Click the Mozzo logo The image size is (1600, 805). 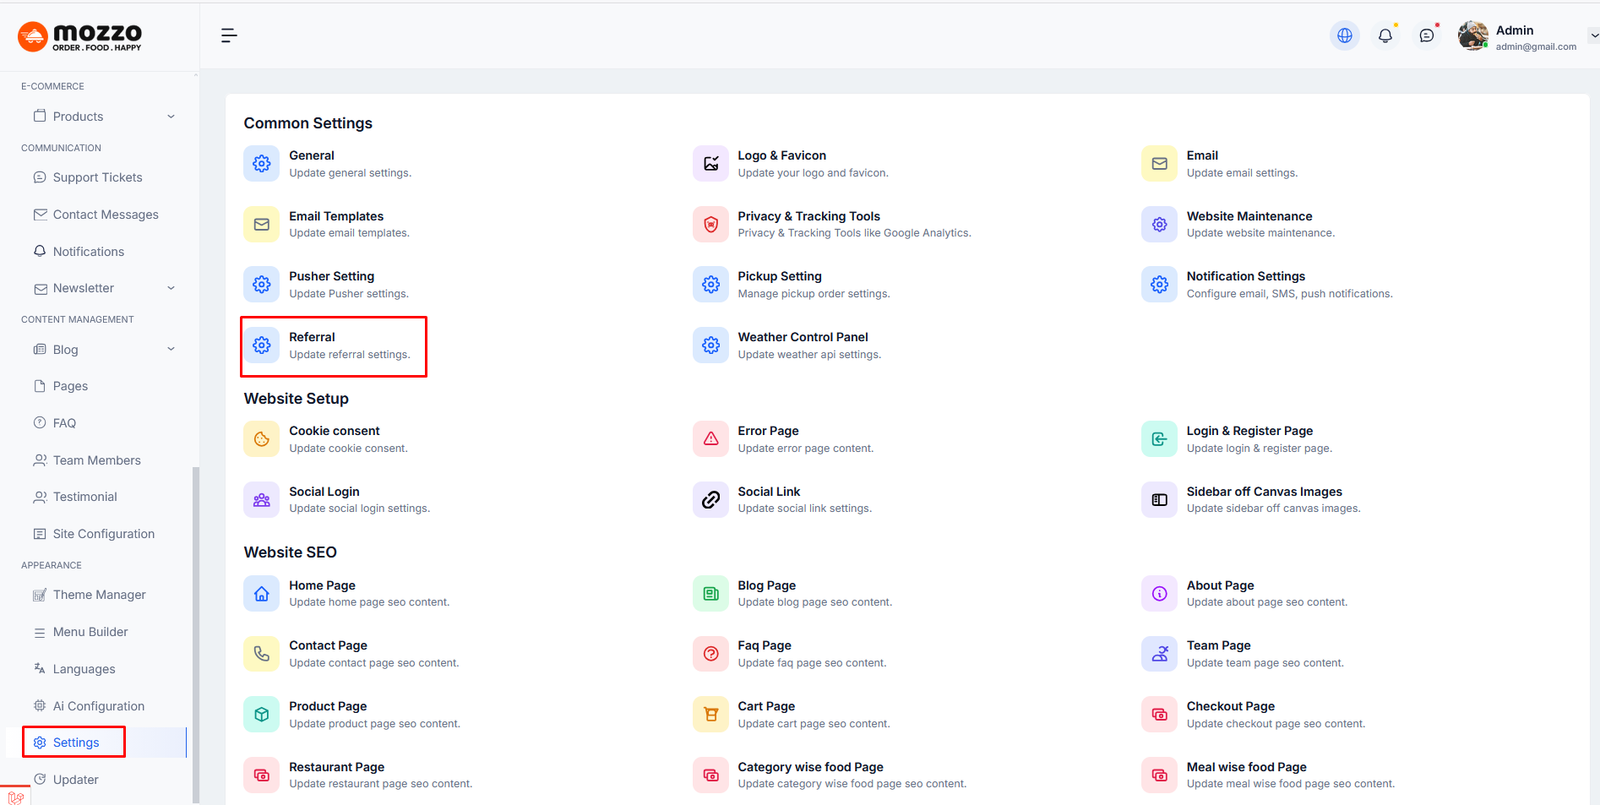pyautogui.click(x=80, y=37)
